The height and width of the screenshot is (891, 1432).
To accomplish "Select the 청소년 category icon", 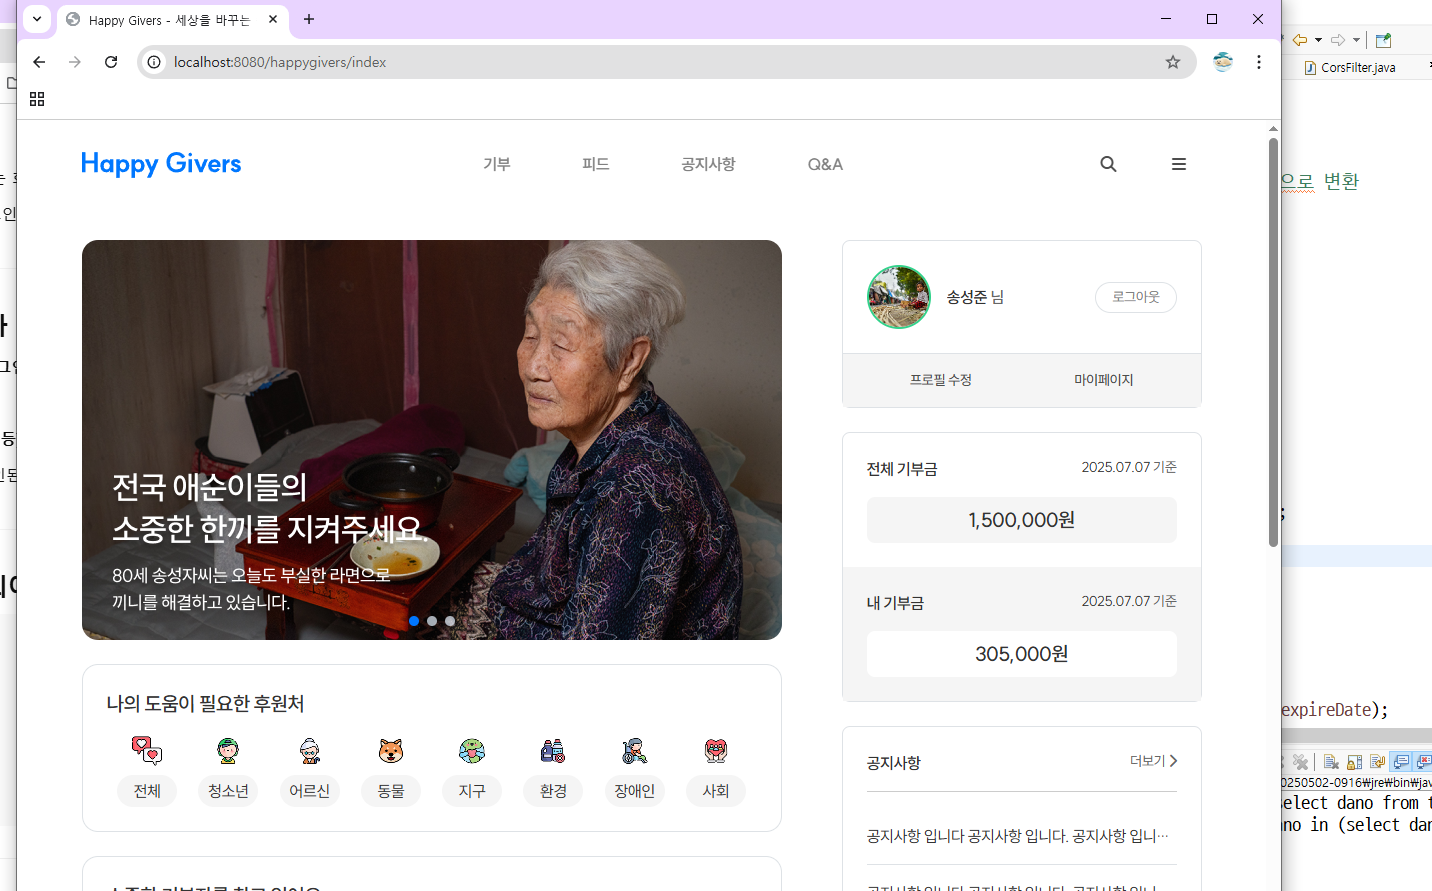I will 228,750.
